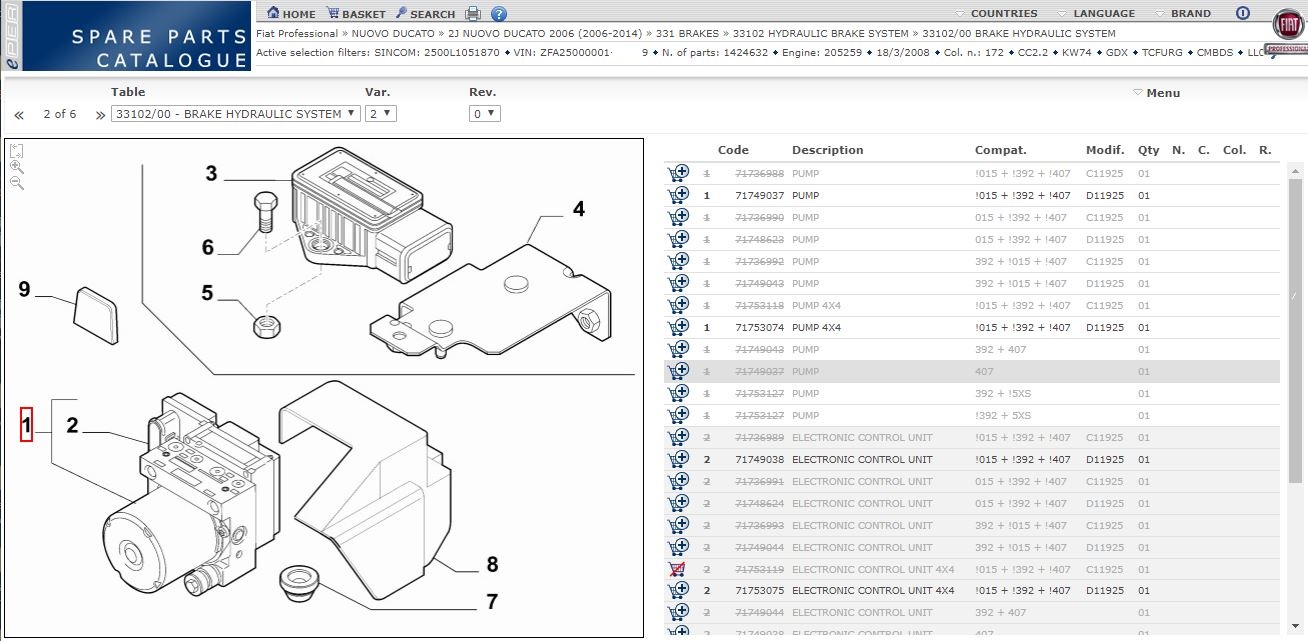Click the Modif. column header
Viewport: 1308px width, 641px height.
coord(1105,150)
